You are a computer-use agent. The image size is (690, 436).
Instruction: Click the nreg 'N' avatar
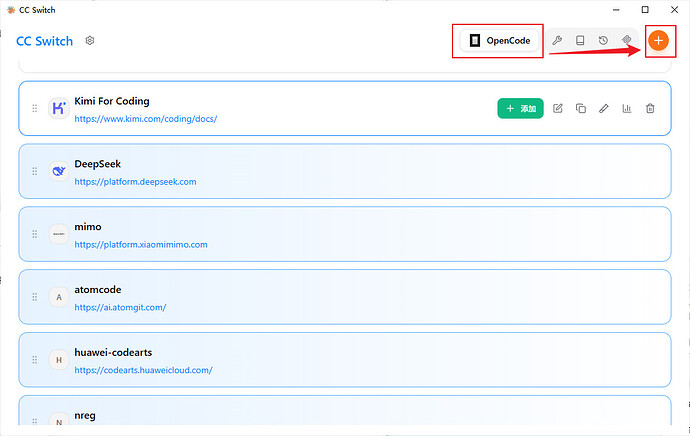(x=59, y=419)
